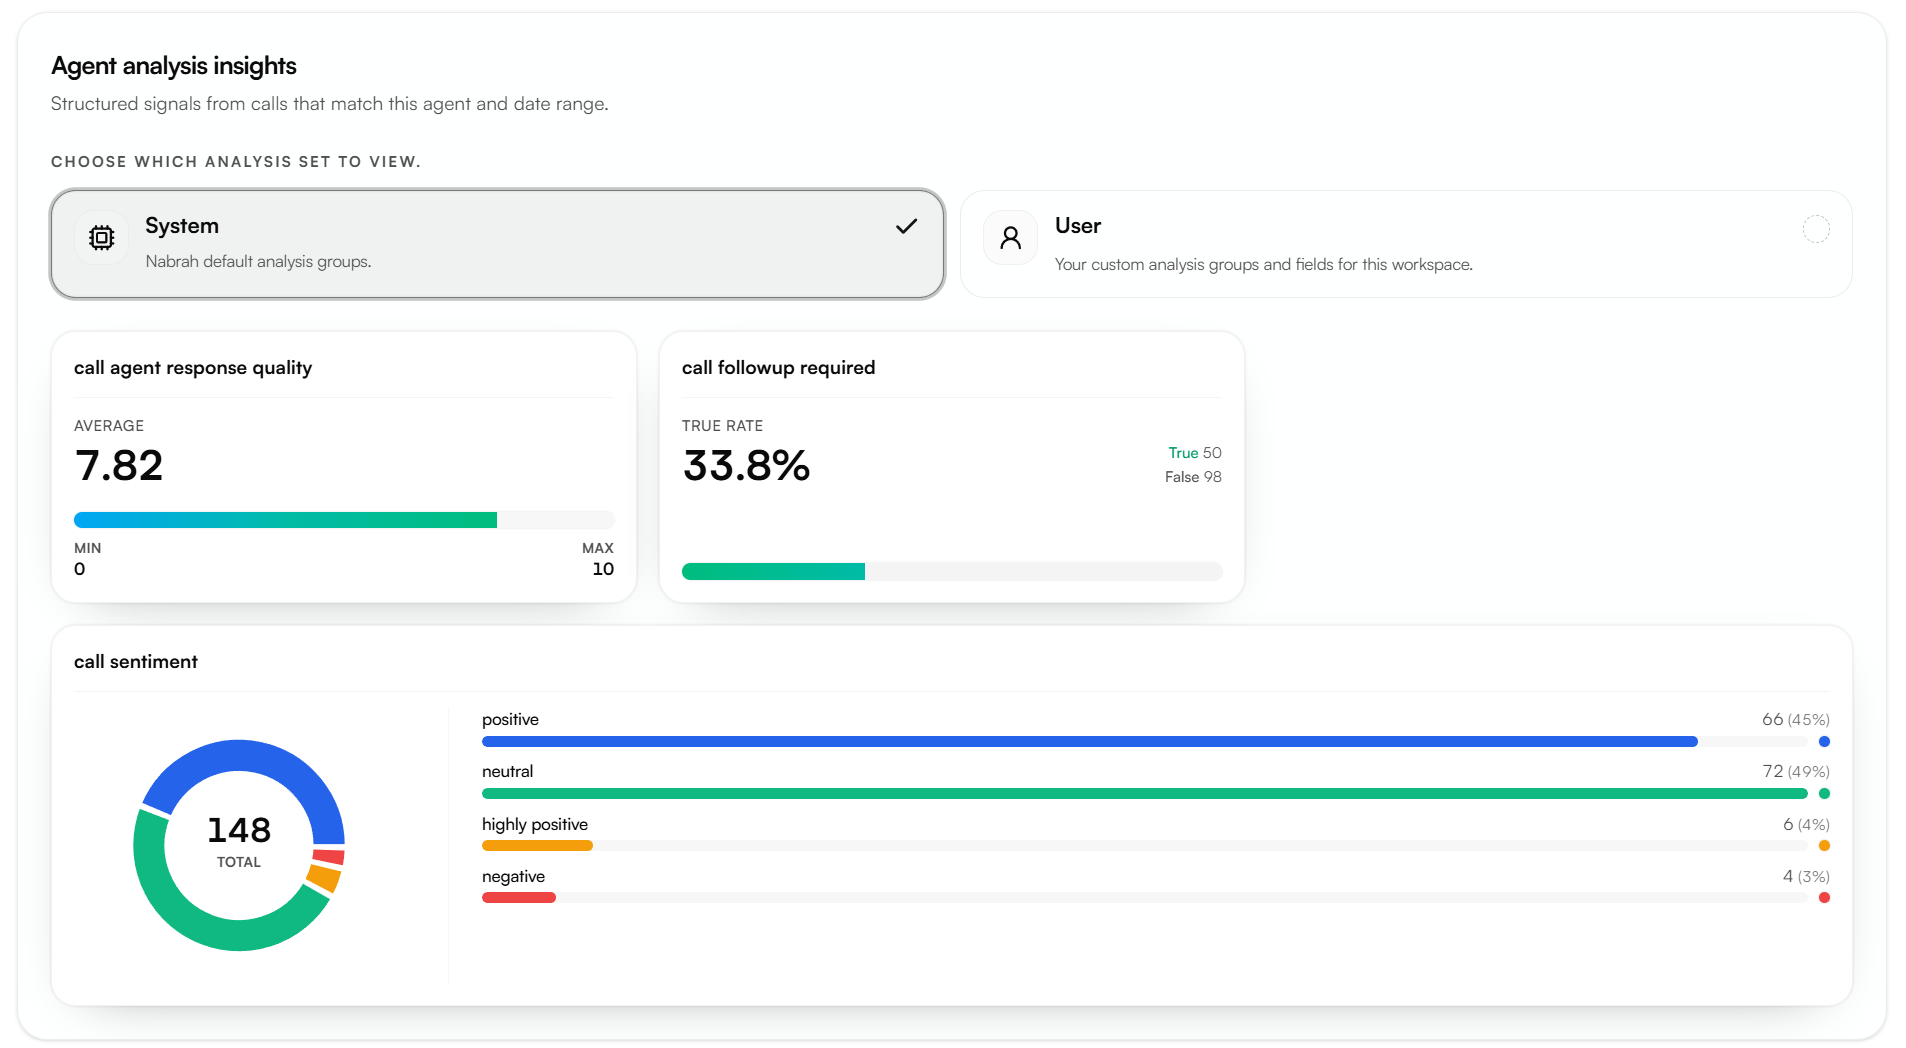Click the System chip icon
The height and width of the screenshot is (1048, 1906).
(x=101, y=238)
